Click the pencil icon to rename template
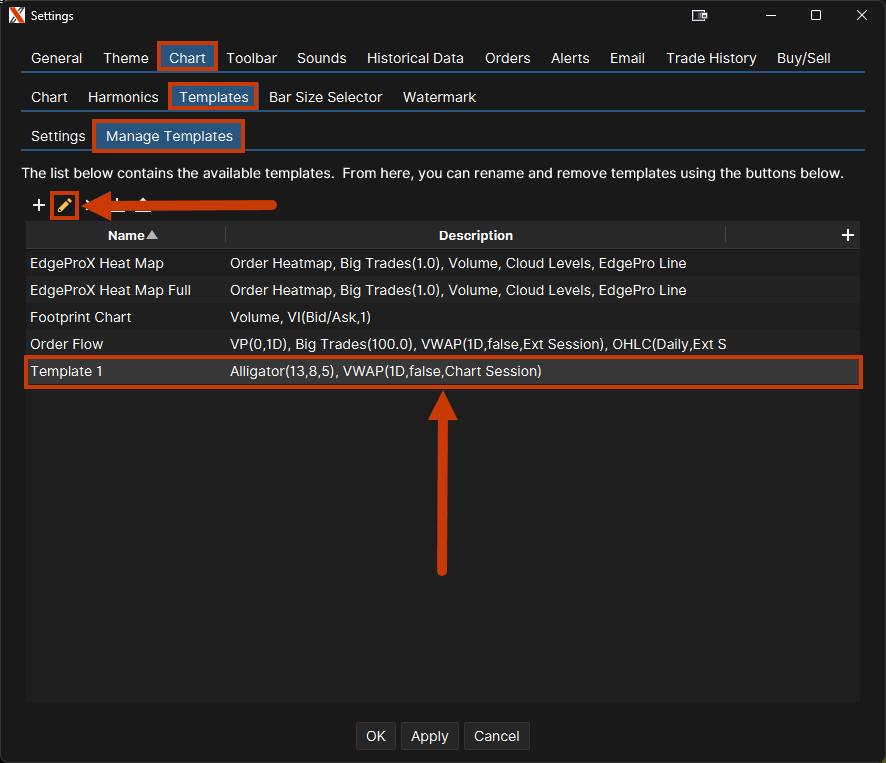The image size is (886, 763). (65, 205)
